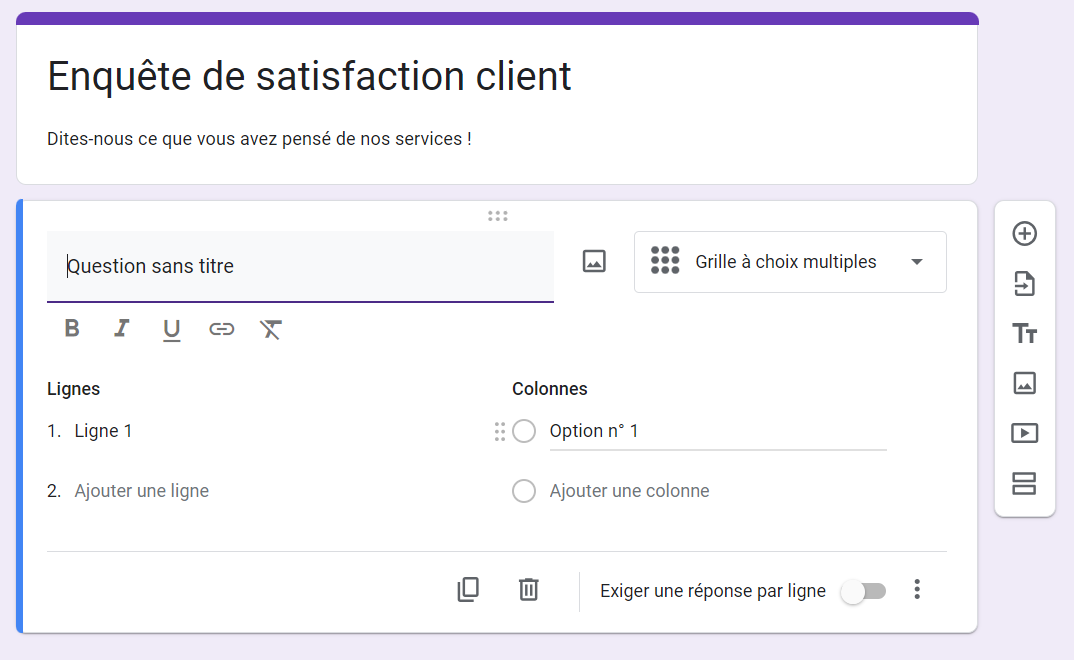The image size is (1074, 660).
Task: Click the import questions icon
Action: 1025,285
